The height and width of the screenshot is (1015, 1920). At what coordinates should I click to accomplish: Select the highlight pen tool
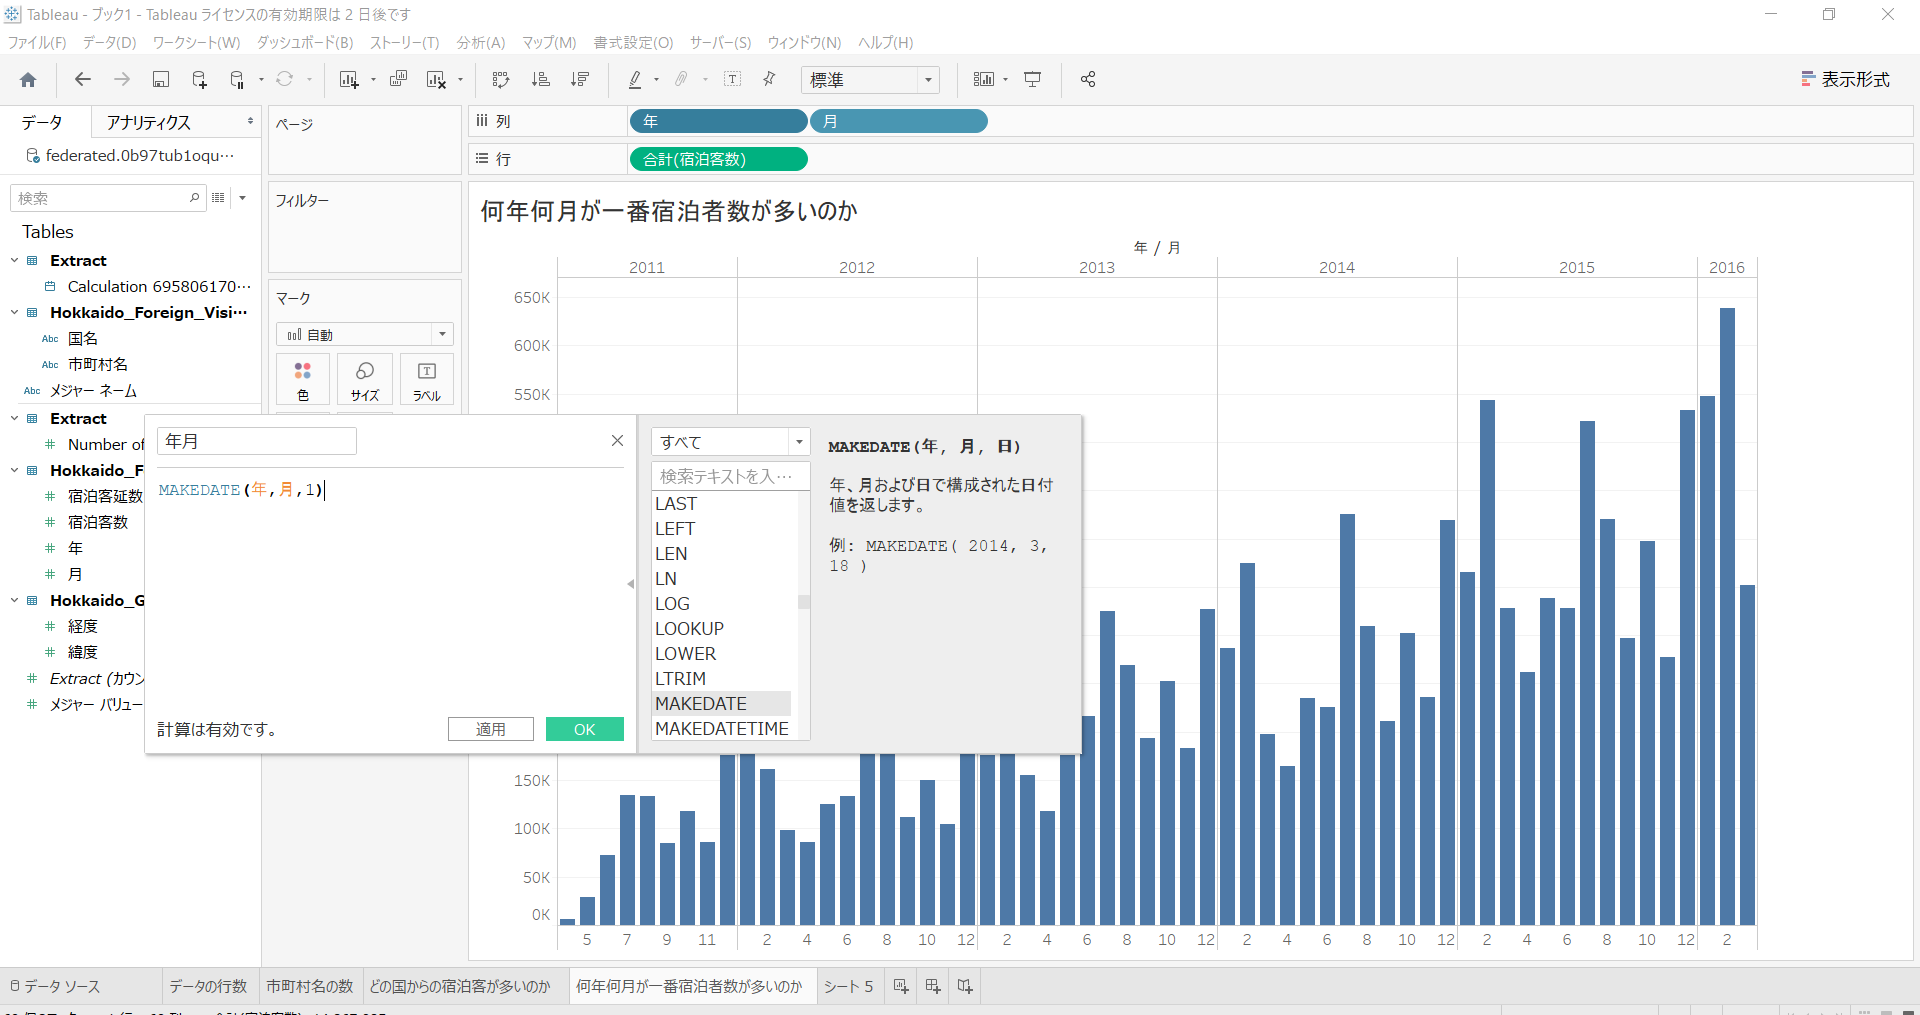[x=635, y=80]
